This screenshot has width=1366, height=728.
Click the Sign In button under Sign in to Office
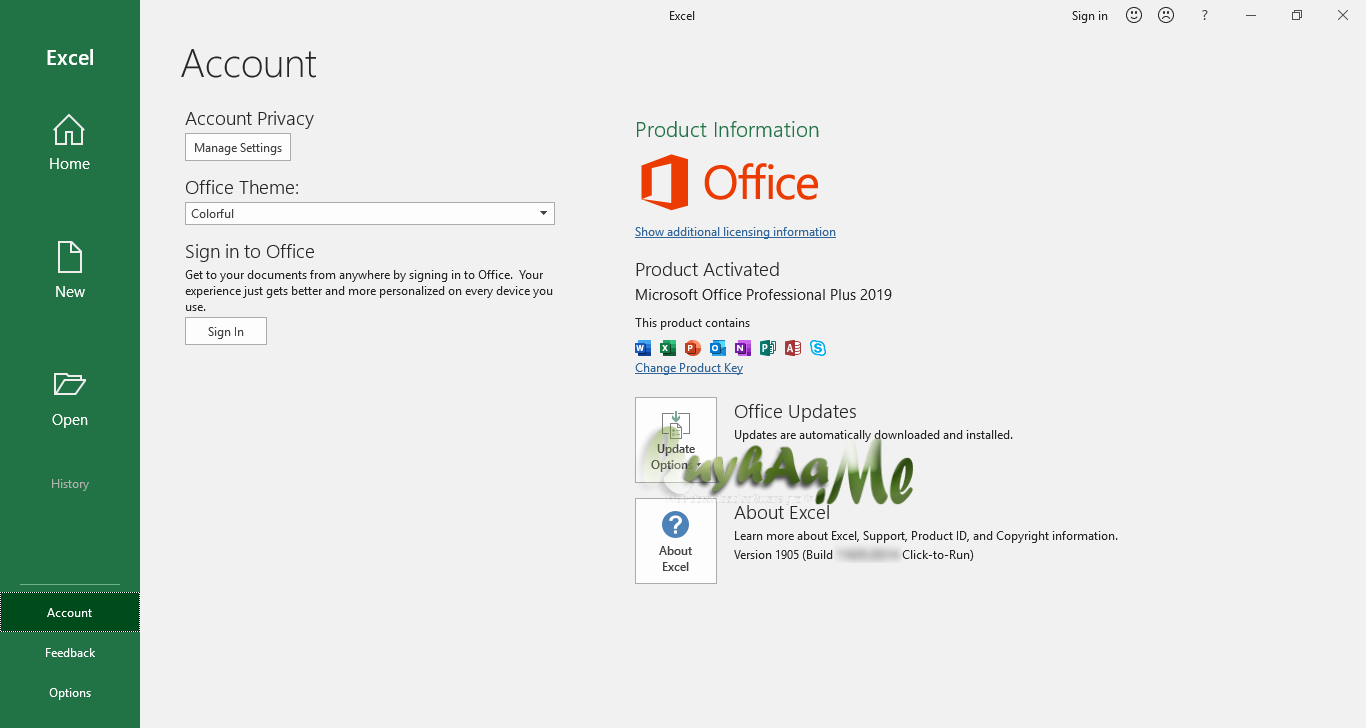tap(226, 331)
